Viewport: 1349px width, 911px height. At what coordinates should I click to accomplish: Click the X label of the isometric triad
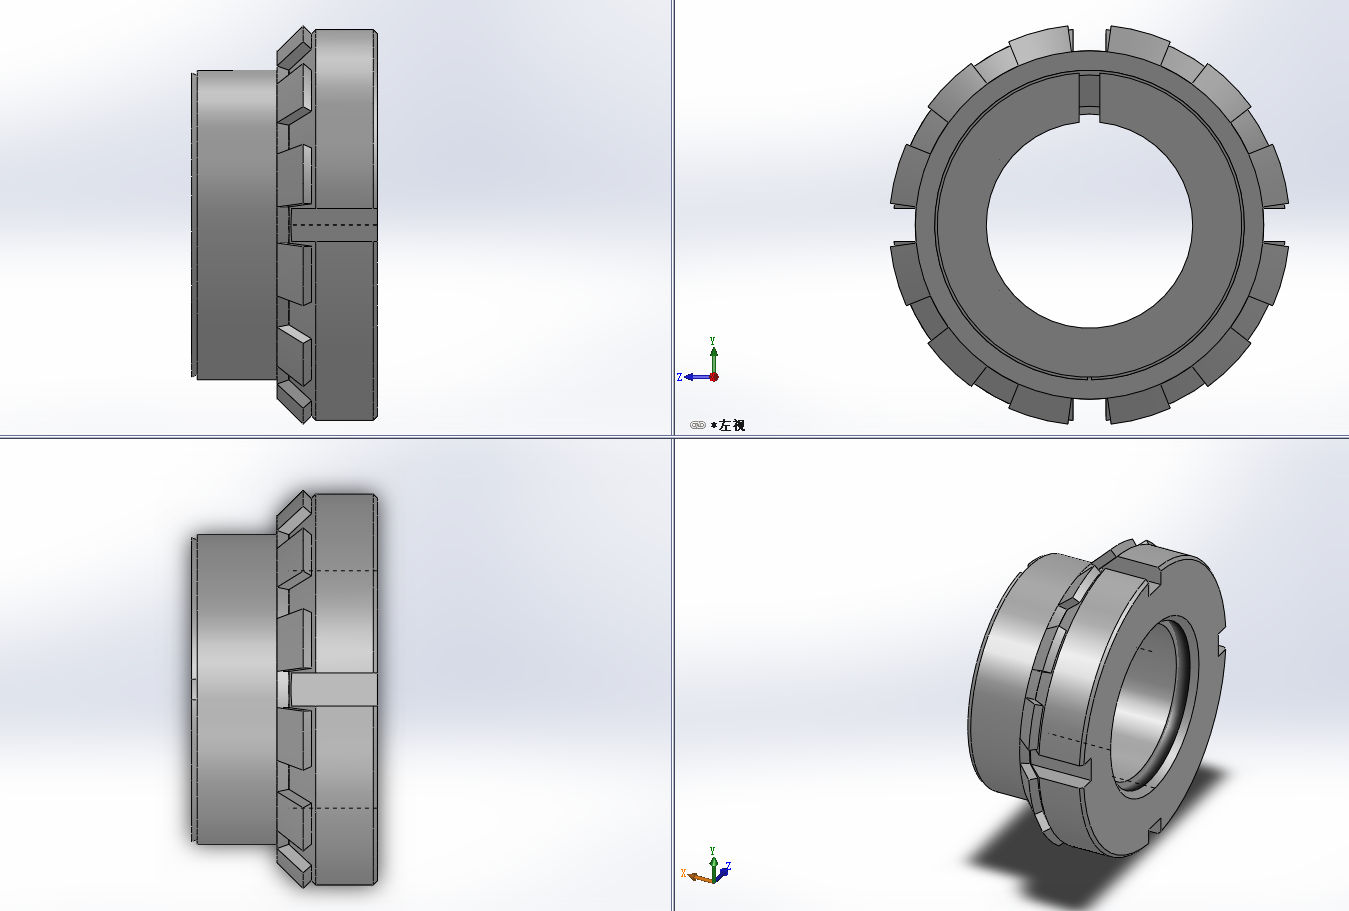click(683, 873)
